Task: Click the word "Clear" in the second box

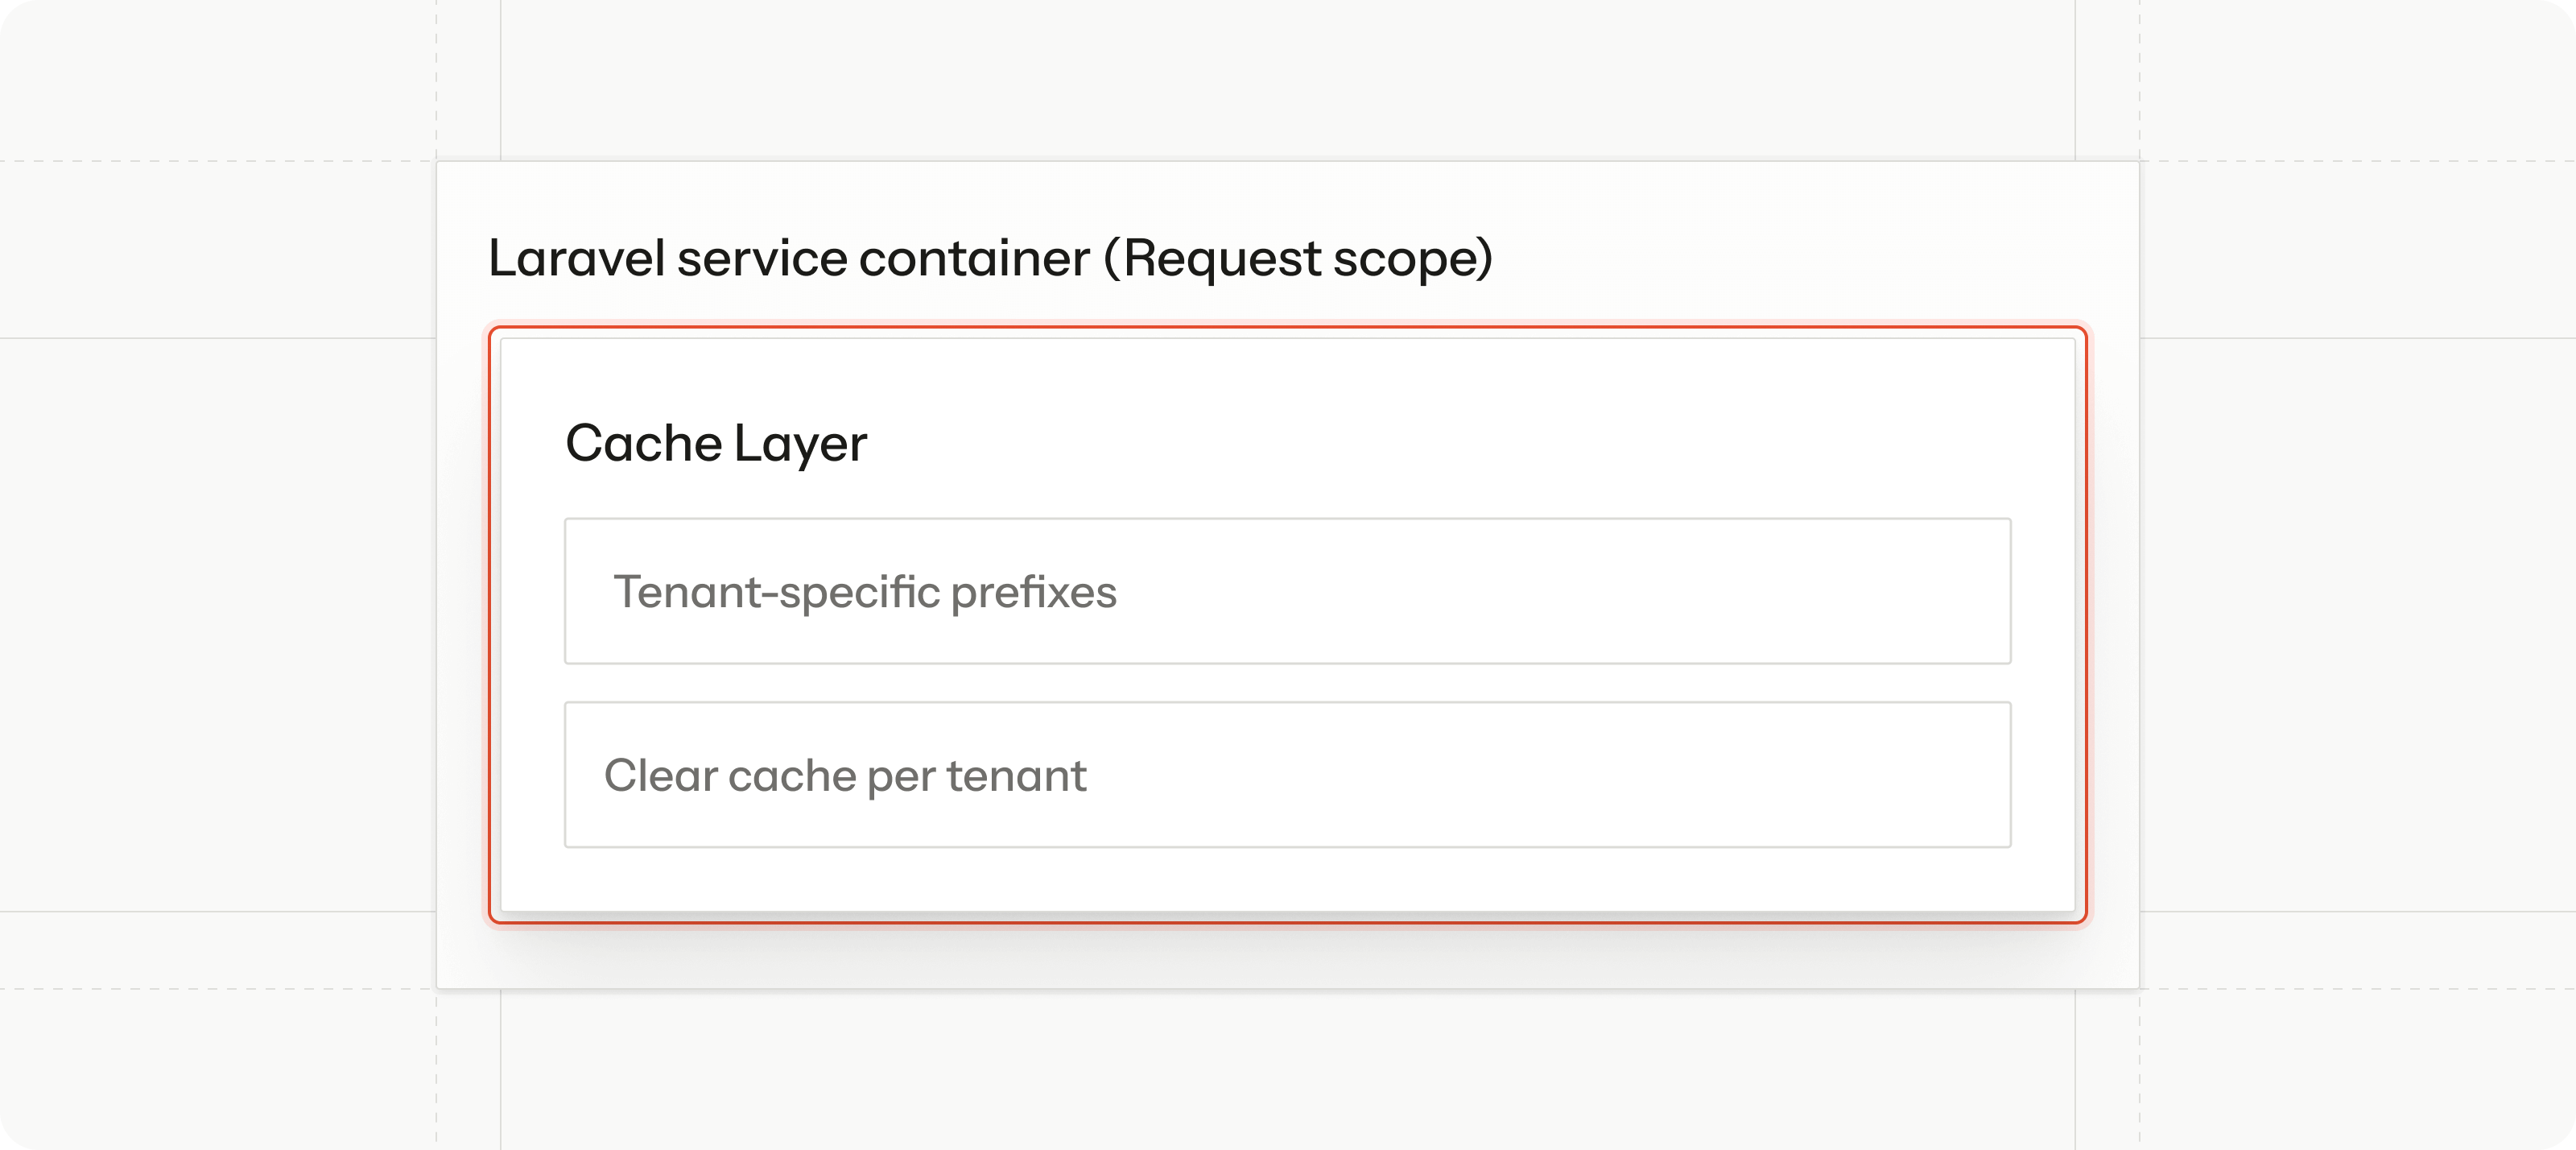Action: tap(660, 776)
